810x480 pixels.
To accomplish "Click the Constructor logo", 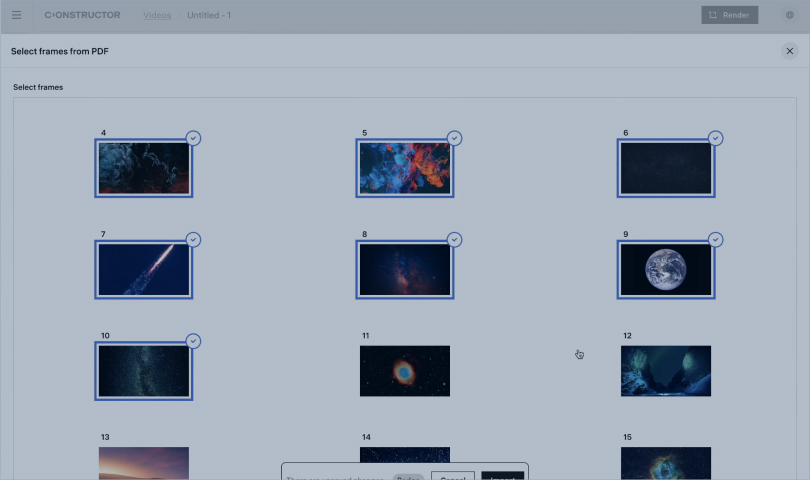I will [x=82, y=15].
